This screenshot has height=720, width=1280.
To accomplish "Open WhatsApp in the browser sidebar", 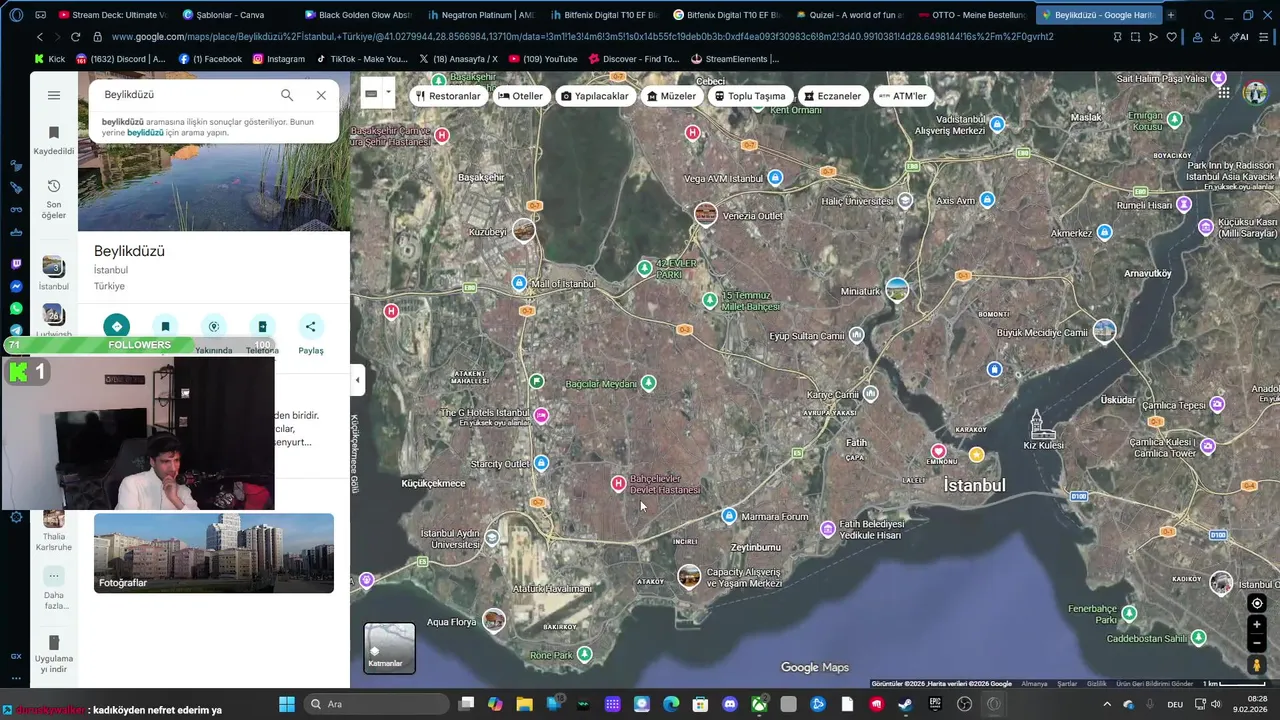I will click(16, 309).
